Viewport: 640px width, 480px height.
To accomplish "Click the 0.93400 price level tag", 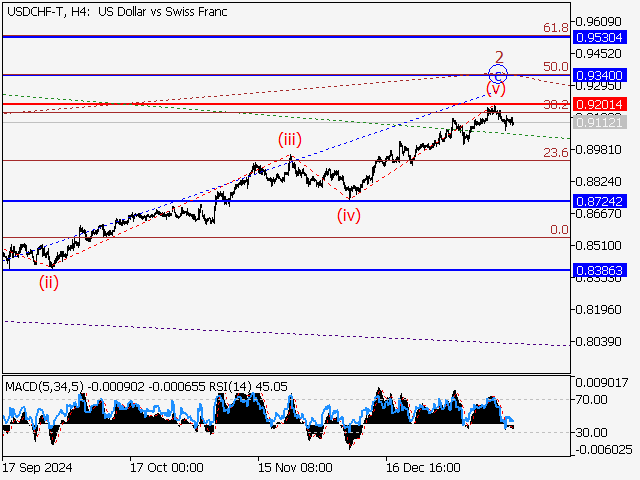I will (x=600, y=75).
